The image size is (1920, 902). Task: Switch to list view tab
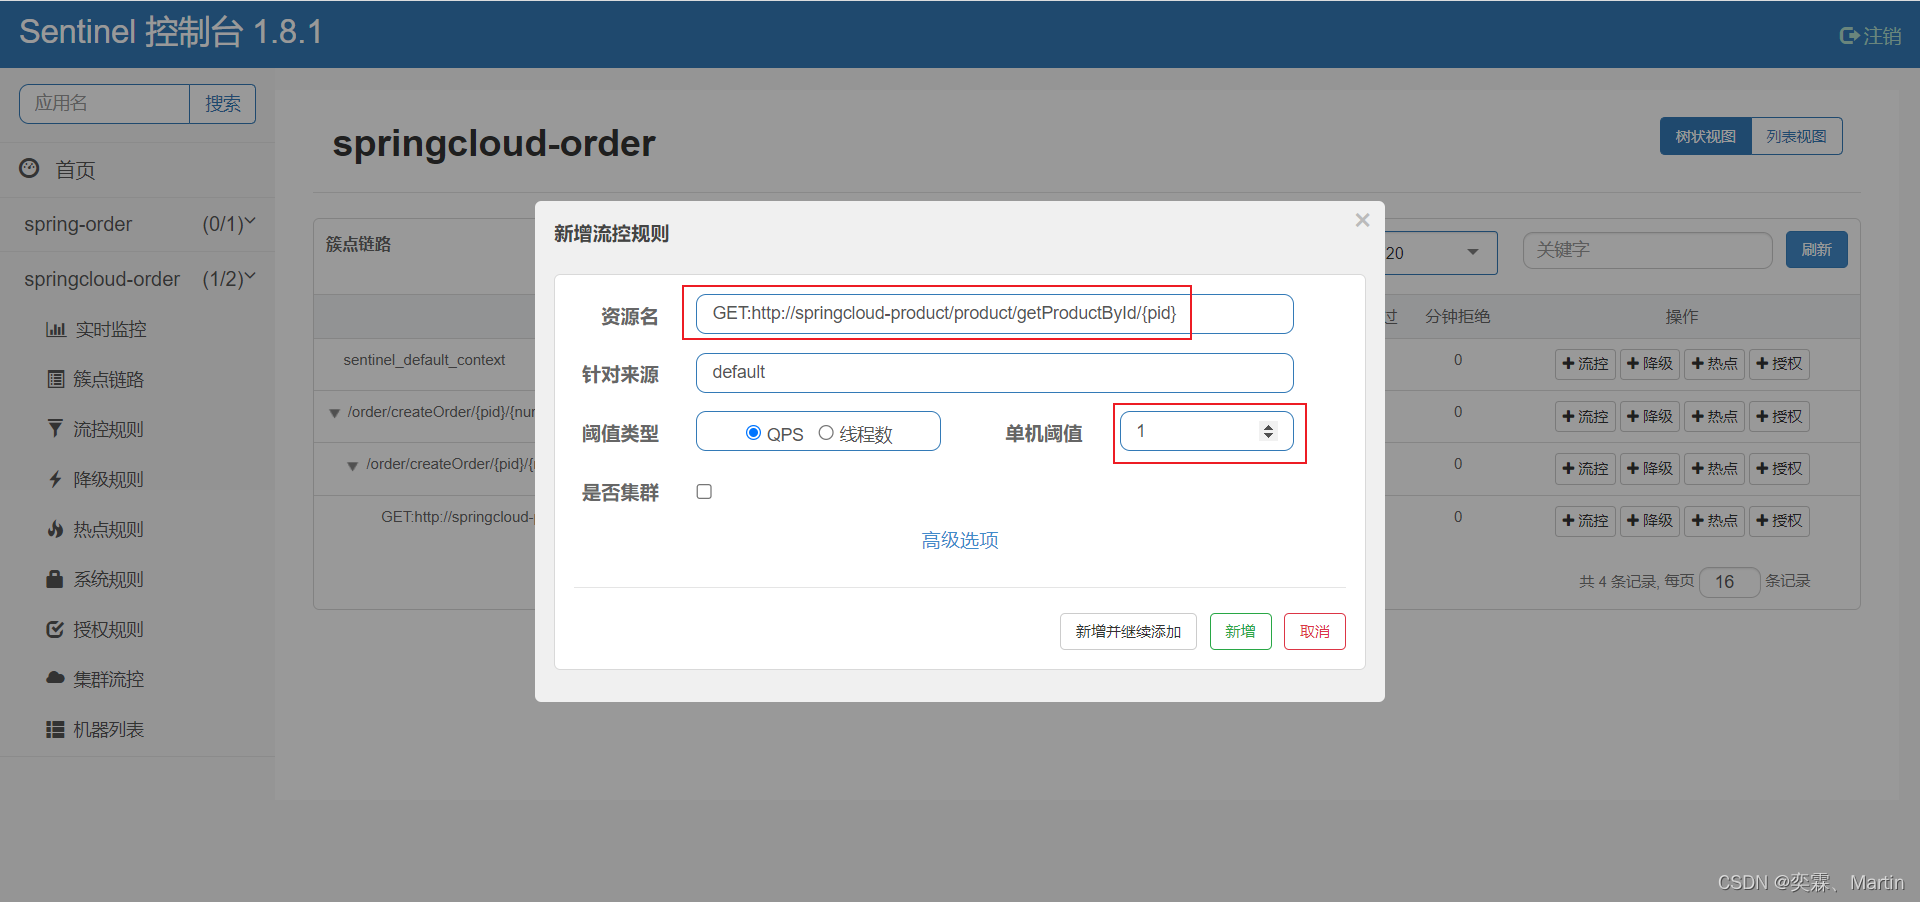point(1796,136)
